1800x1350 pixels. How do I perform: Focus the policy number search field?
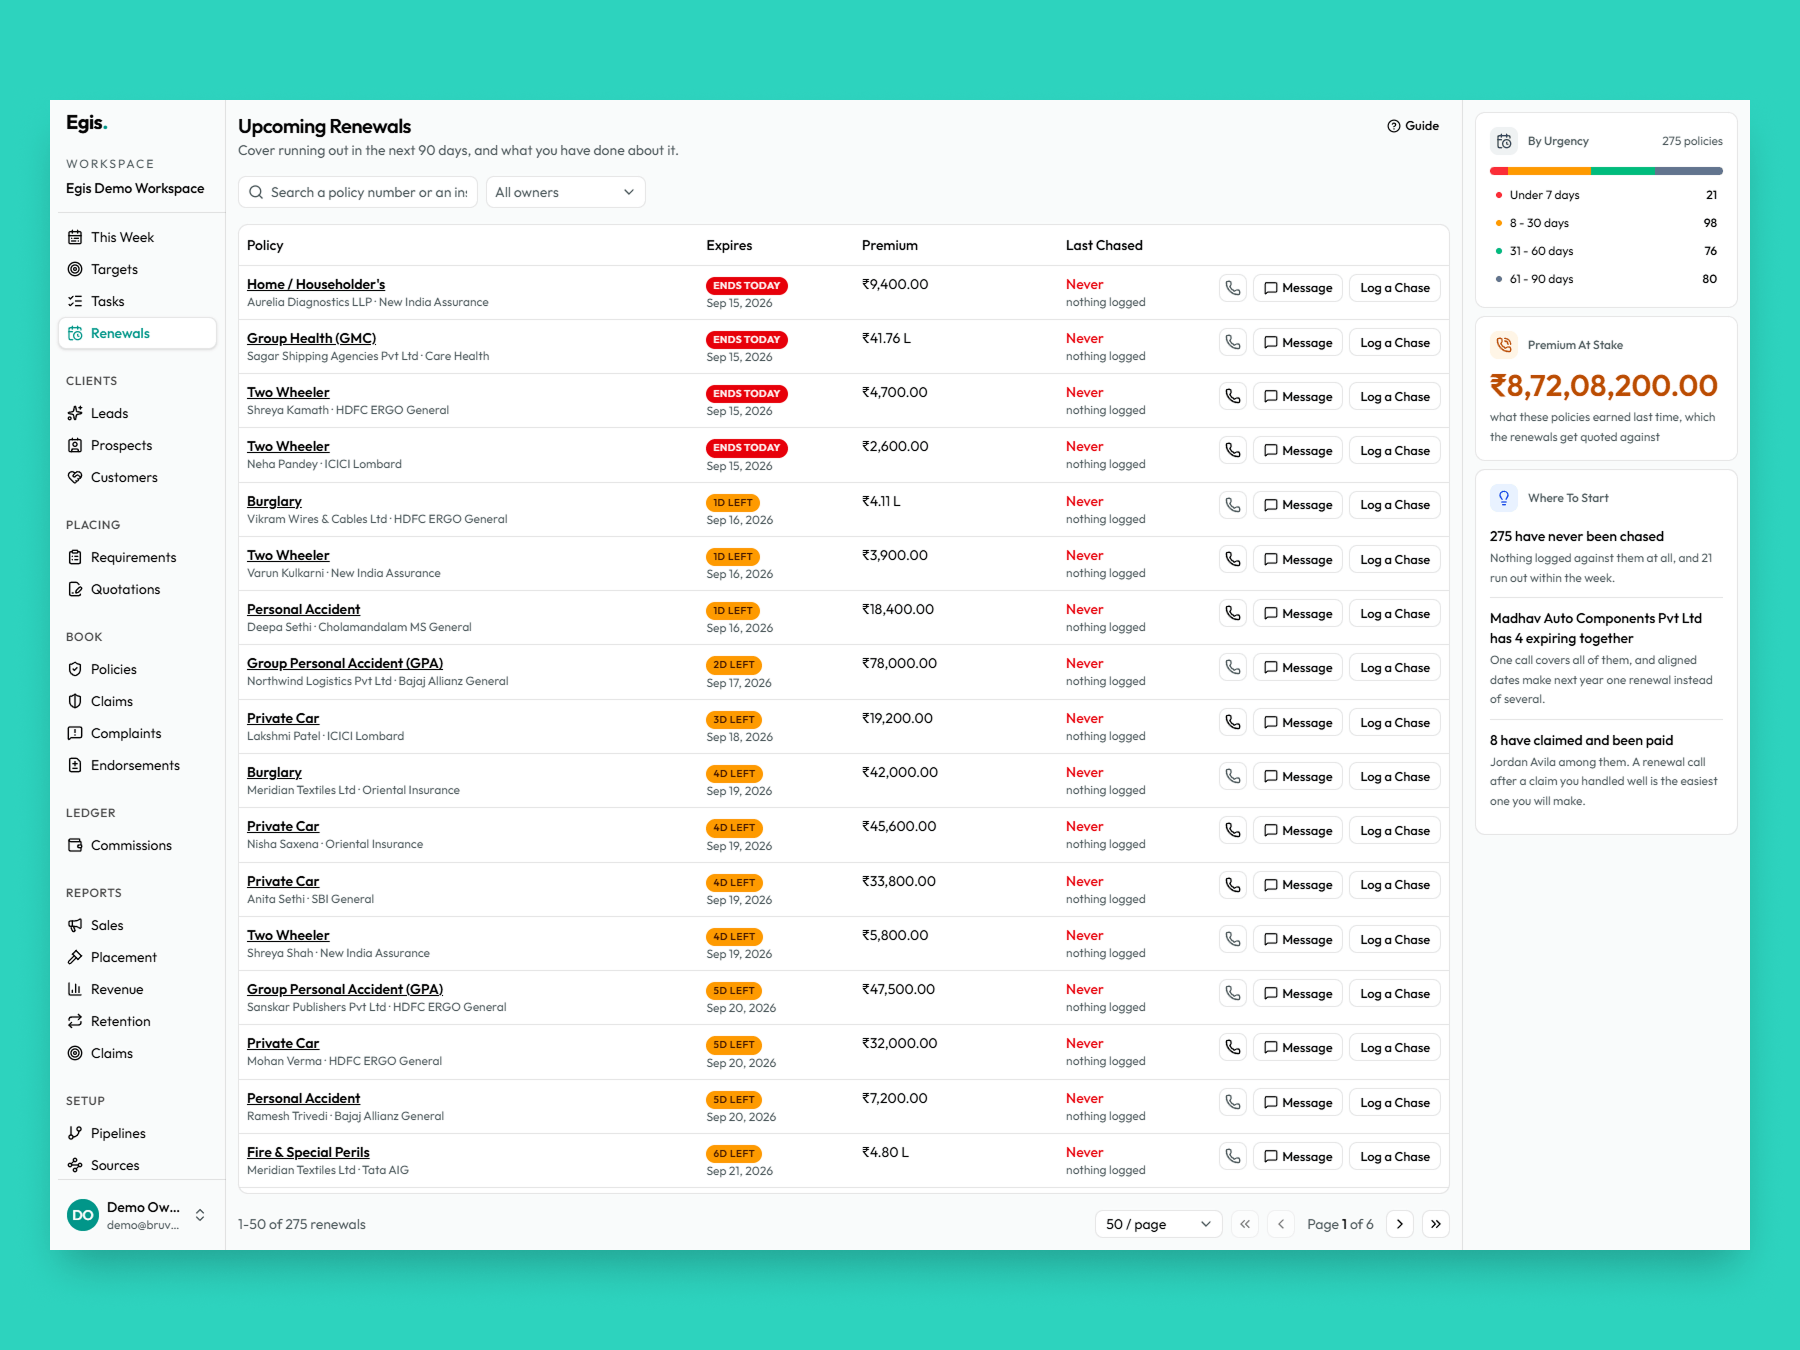point(358,192)
